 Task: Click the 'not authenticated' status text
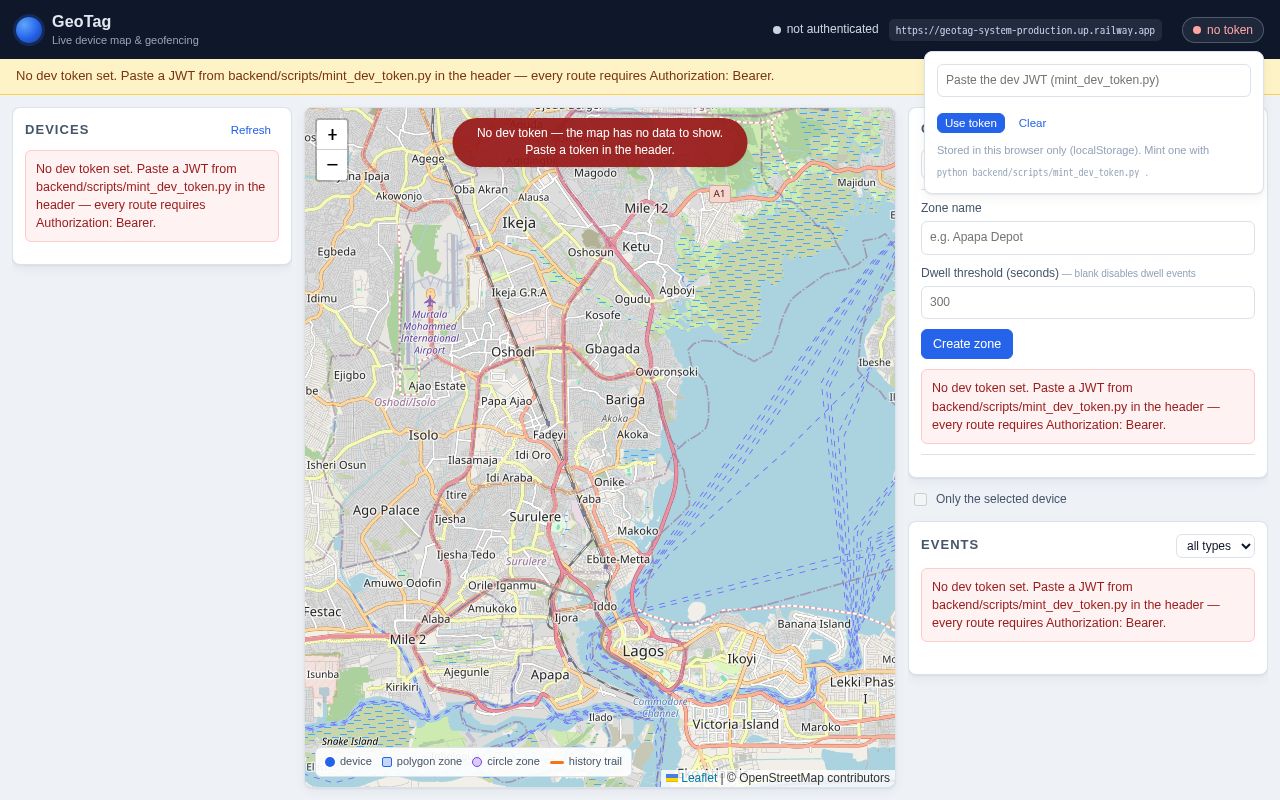[x=833, y=30]
